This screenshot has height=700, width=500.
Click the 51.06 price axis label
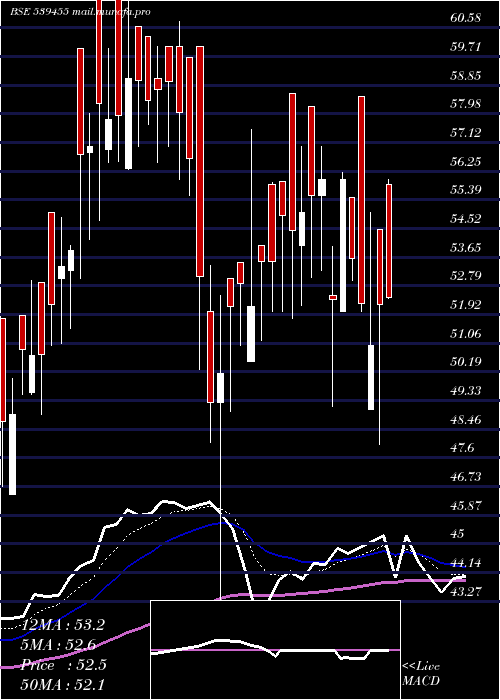pyautogui.click(x=466, y=333)
